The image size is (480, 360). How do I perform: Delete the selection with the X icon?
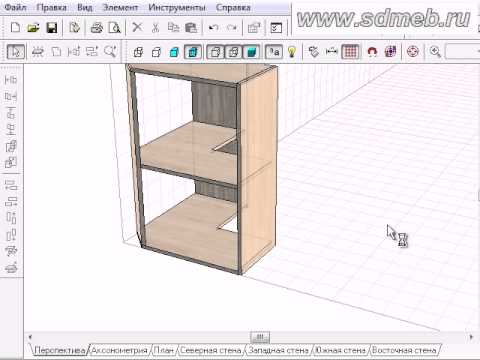[137, 27]
